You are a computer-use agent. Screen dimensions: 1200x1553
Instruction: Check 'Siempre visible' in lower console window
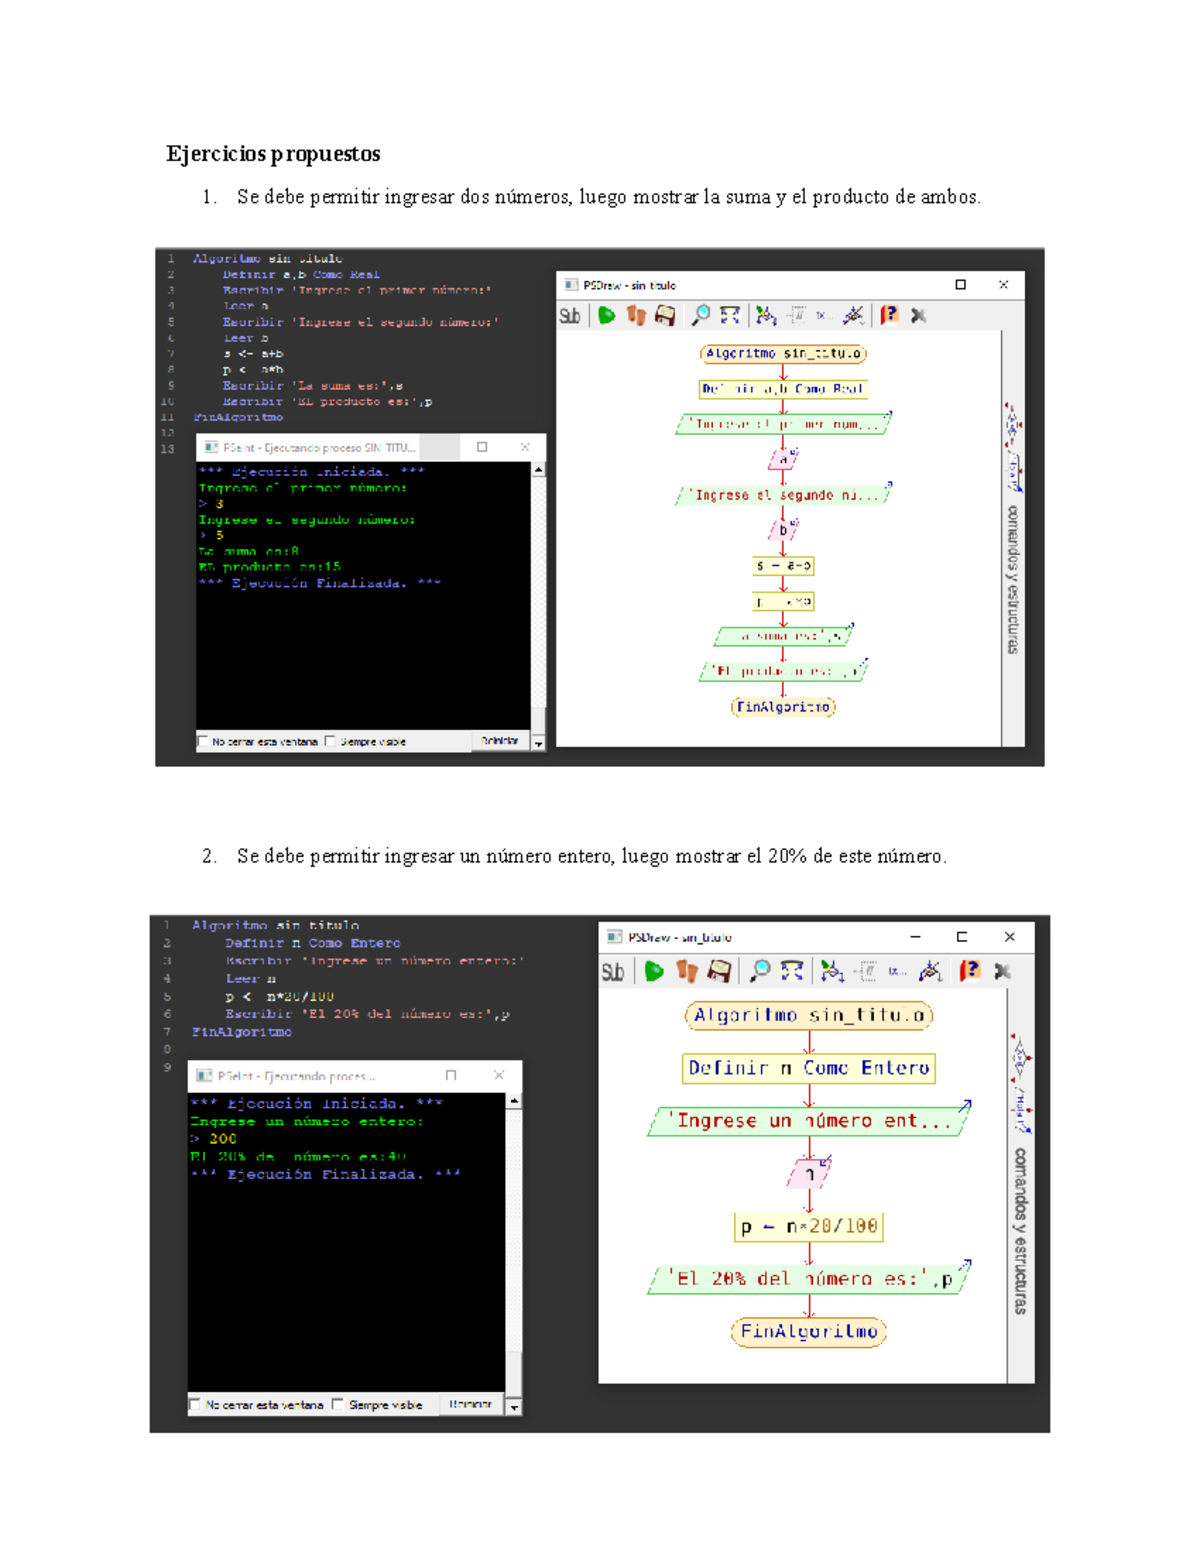[338, 1405]
